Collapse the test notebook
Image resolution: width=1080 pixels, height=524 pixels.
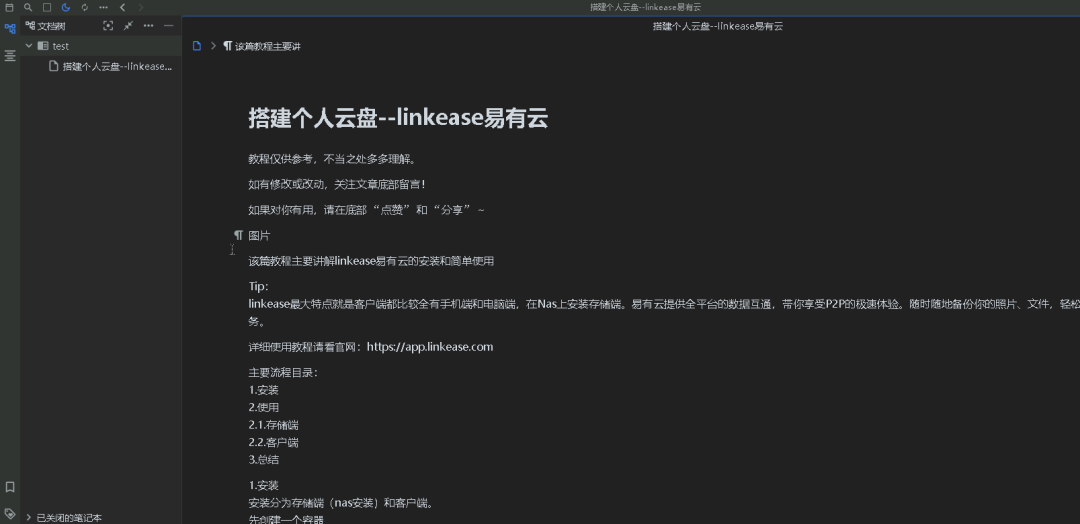click(x=29, y=46)
